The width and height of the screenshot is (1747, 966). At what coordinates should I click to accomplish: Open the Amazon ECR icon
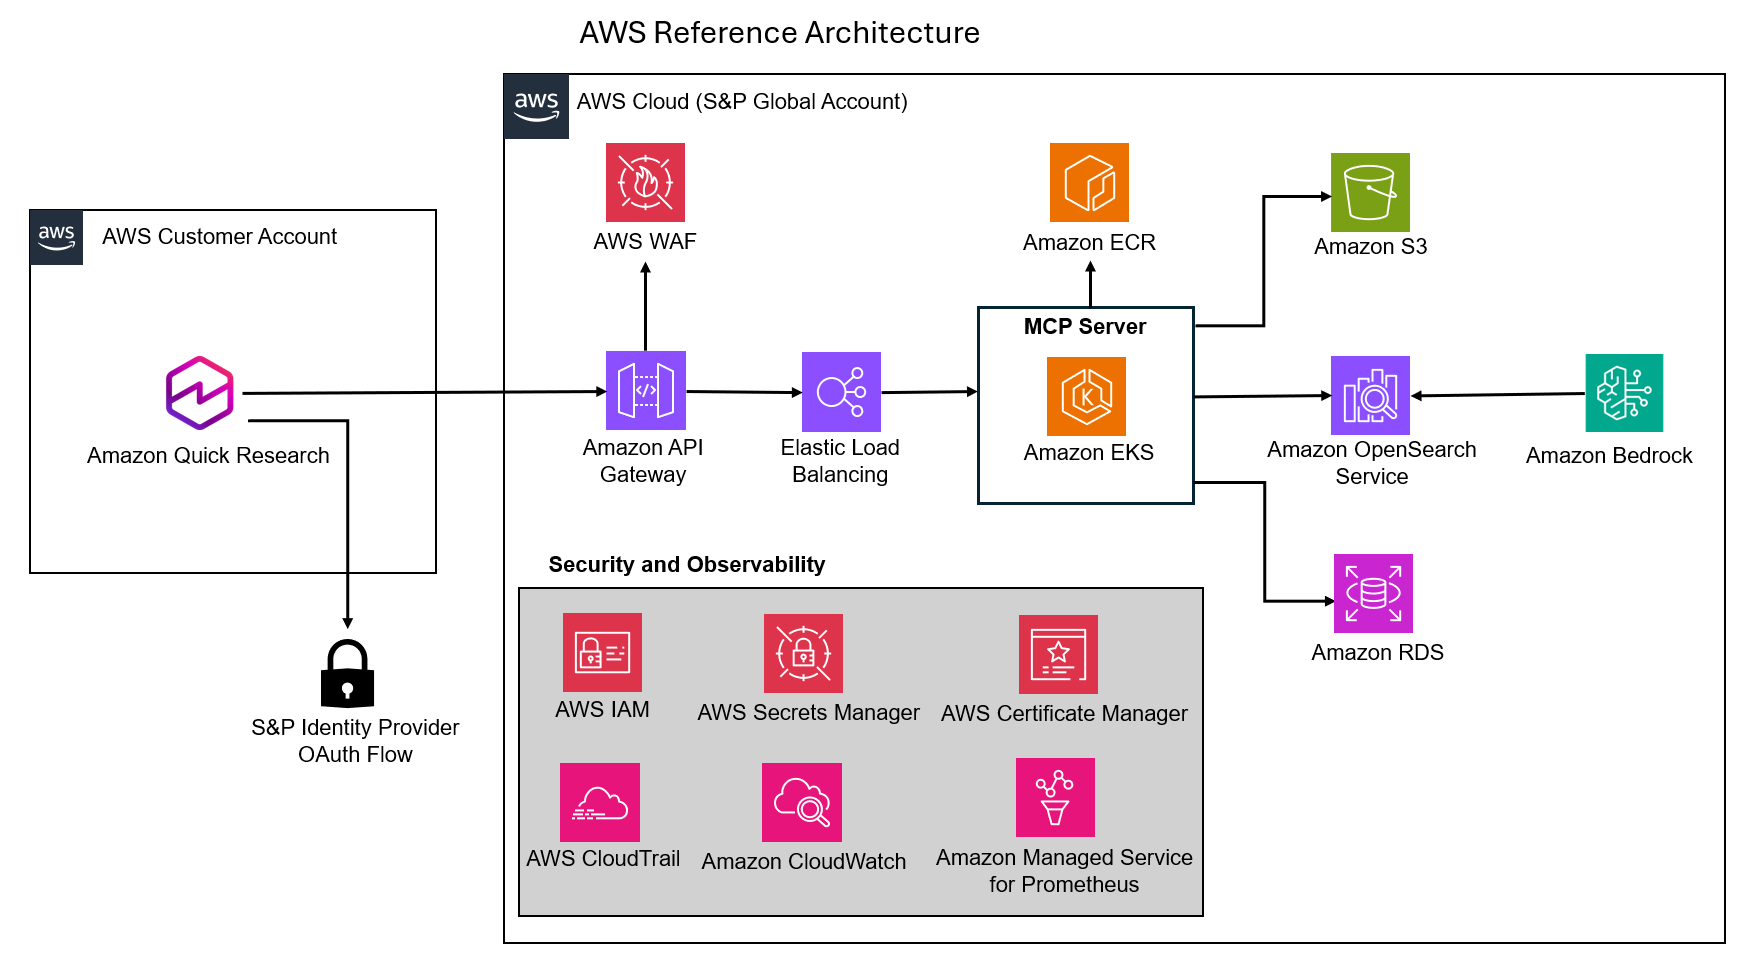(1088, 184)
